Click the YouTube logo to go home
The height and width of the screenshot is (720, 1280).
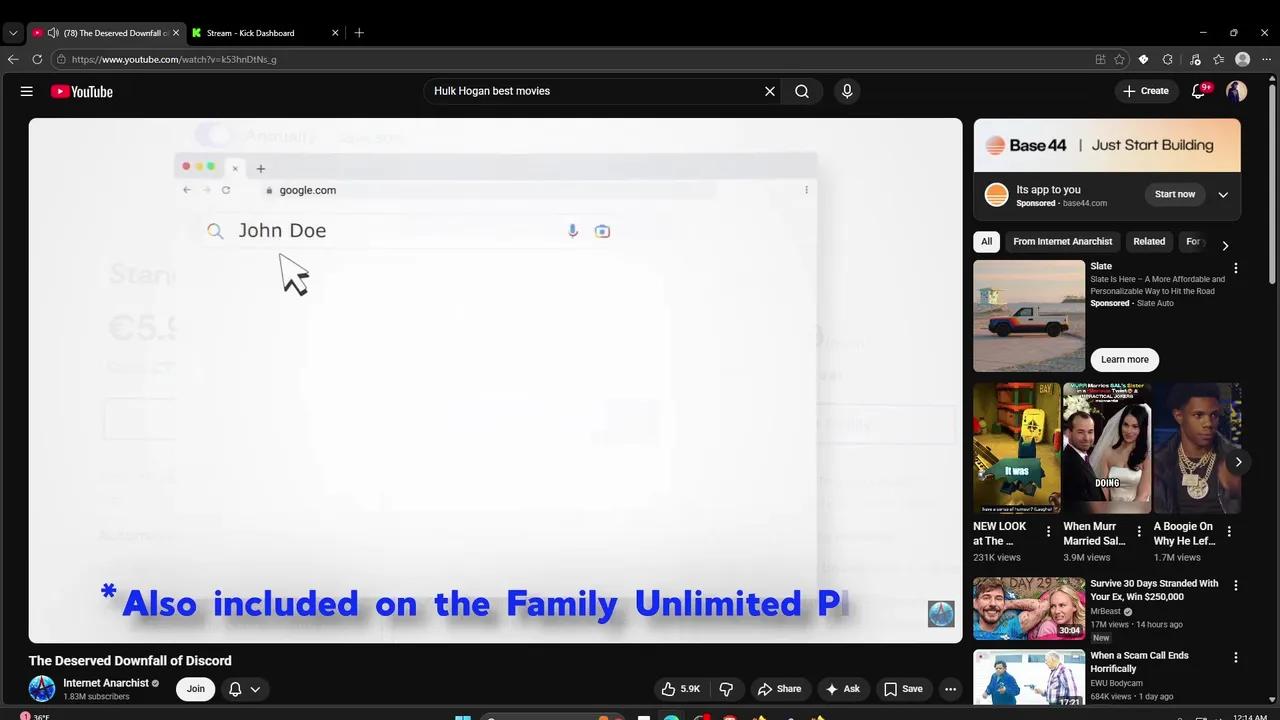82,92
